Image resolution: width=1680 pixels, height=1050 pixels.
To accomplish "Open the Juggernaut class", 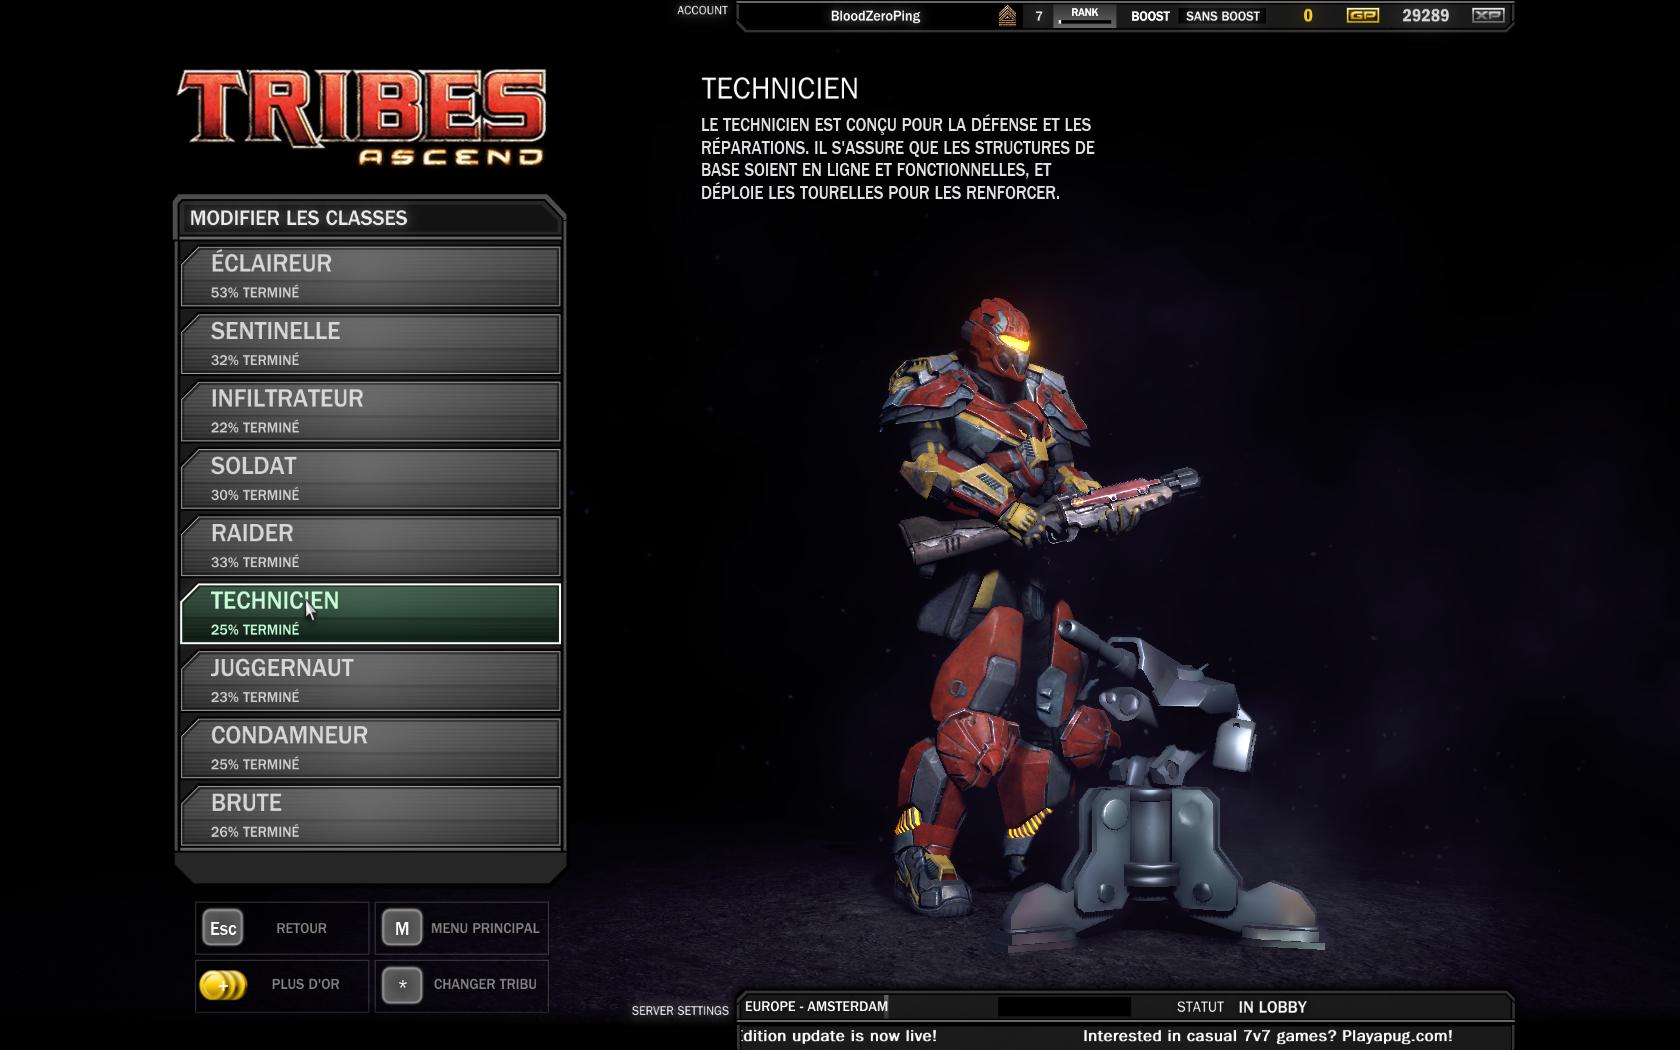I will [370, 681].
